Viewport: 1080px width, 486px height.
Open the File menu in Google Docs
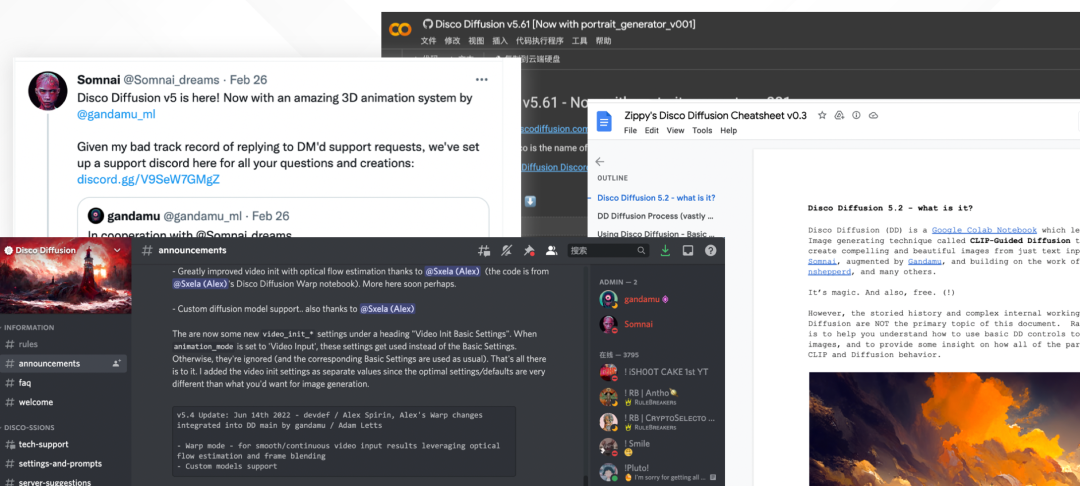[x=630, y=130]
